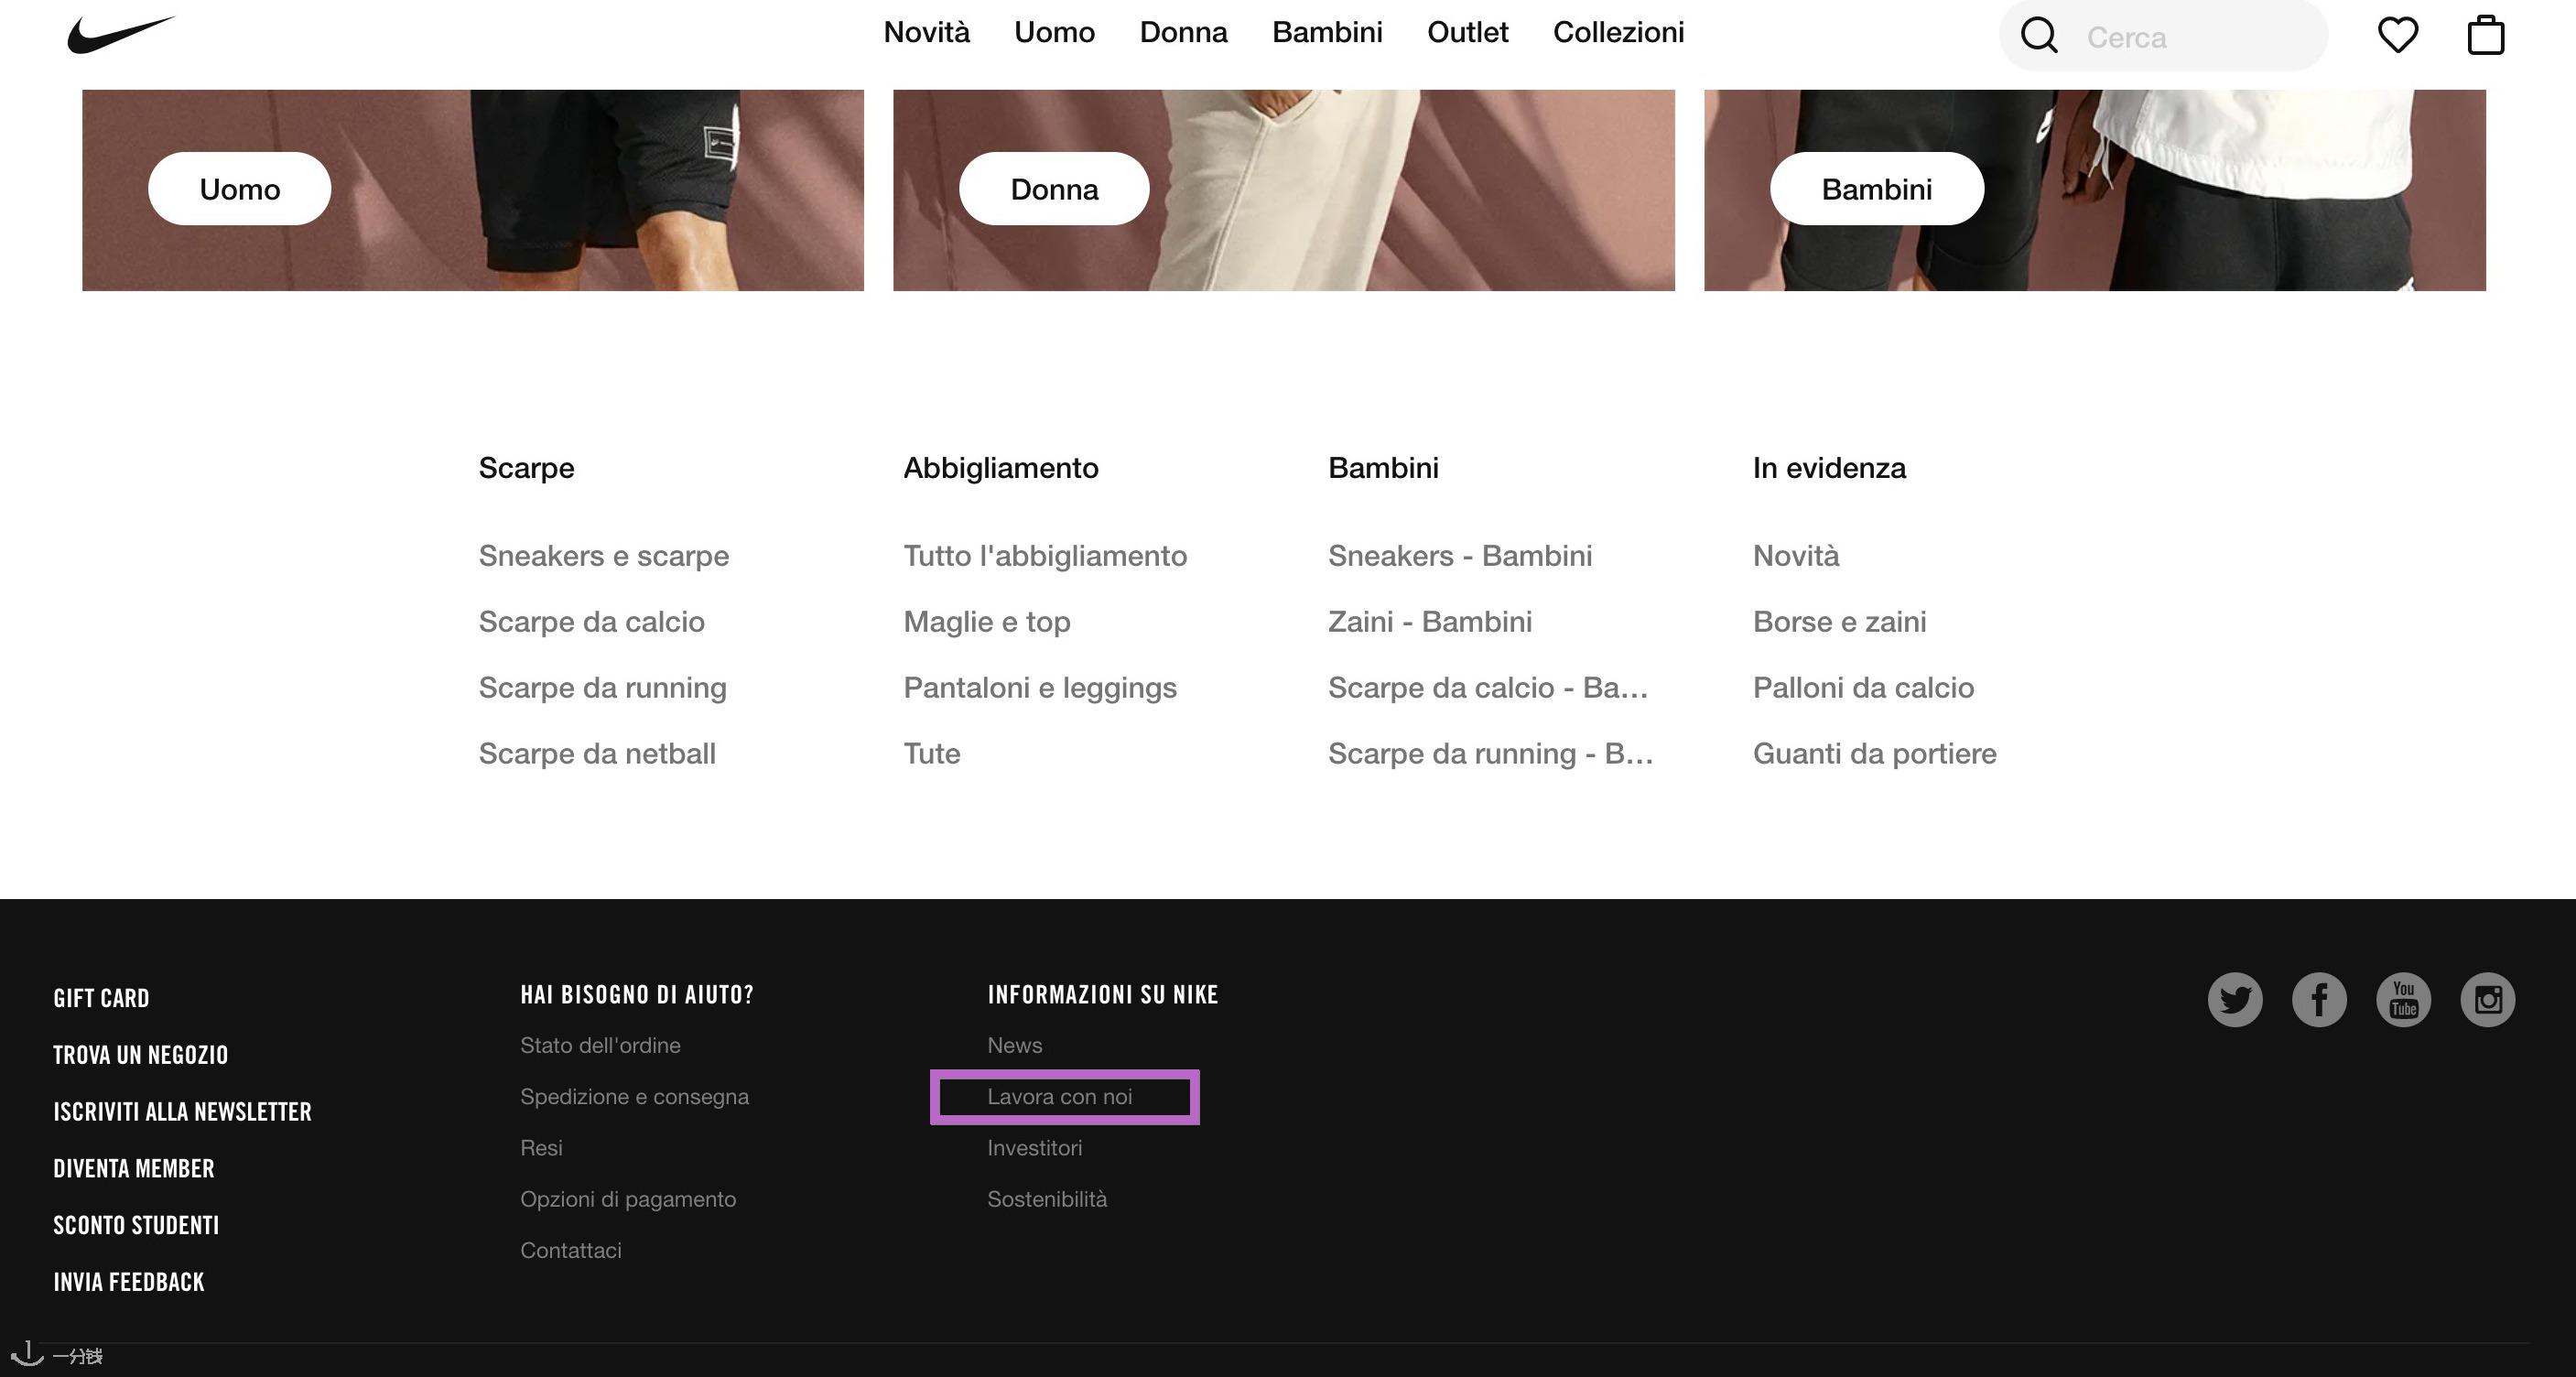Click the Abbigliamento column heading
The height and width of the screenshot is (1377, 2576).
pyautogui.click(x=1000, y=468)
